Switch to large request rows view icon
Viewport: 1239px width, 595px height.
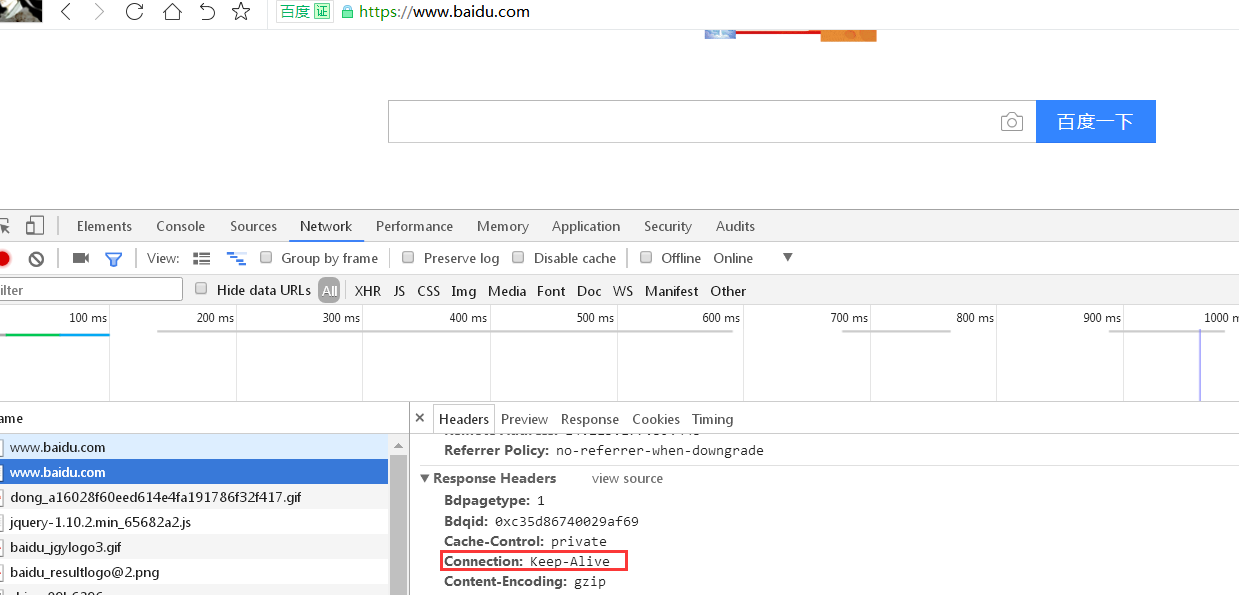coord(202,258)
